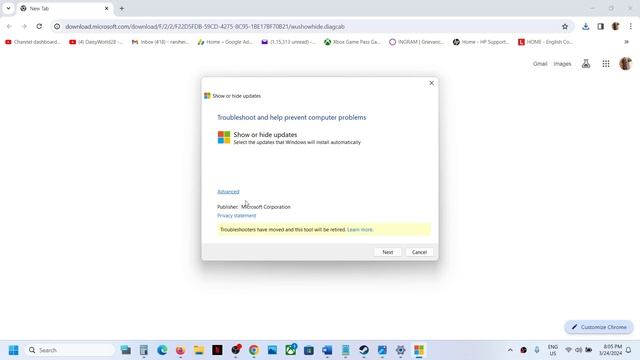Open Chrome three-dot menu
This screenshot has width=640, height=360.
[x=631, y=27]
